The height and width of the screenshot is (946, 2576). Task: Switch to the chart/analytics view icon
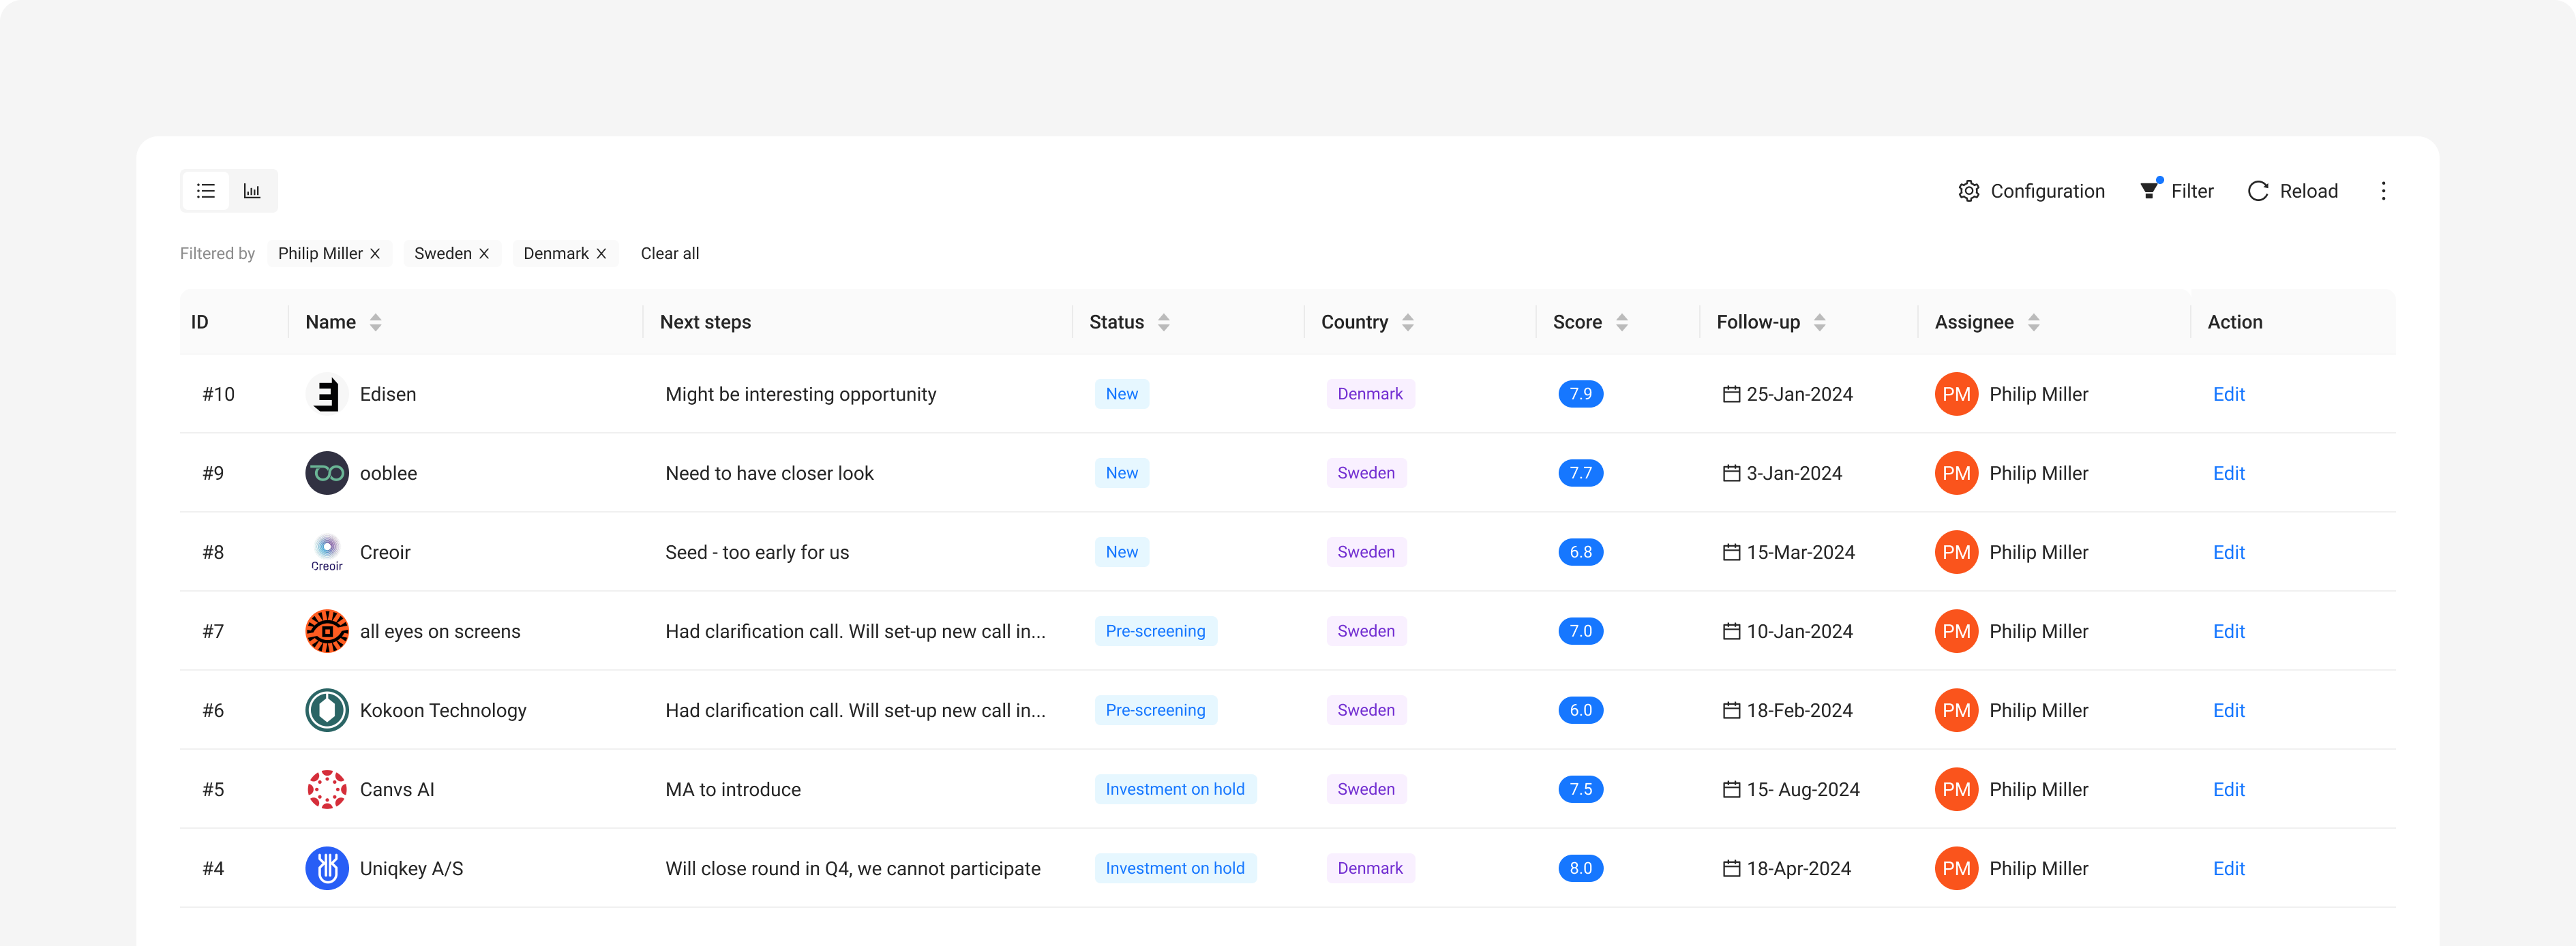point(251,190)
